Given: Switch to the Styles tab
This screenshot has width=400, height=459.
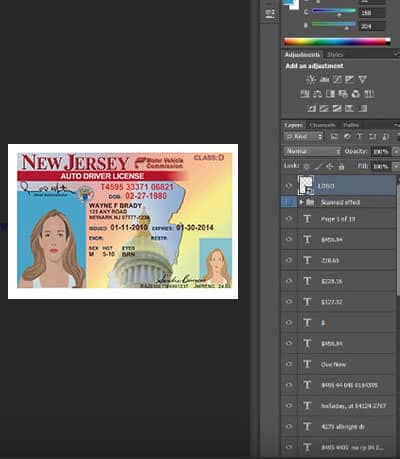Looking at the screenshot, I should (x=335, y=54).
